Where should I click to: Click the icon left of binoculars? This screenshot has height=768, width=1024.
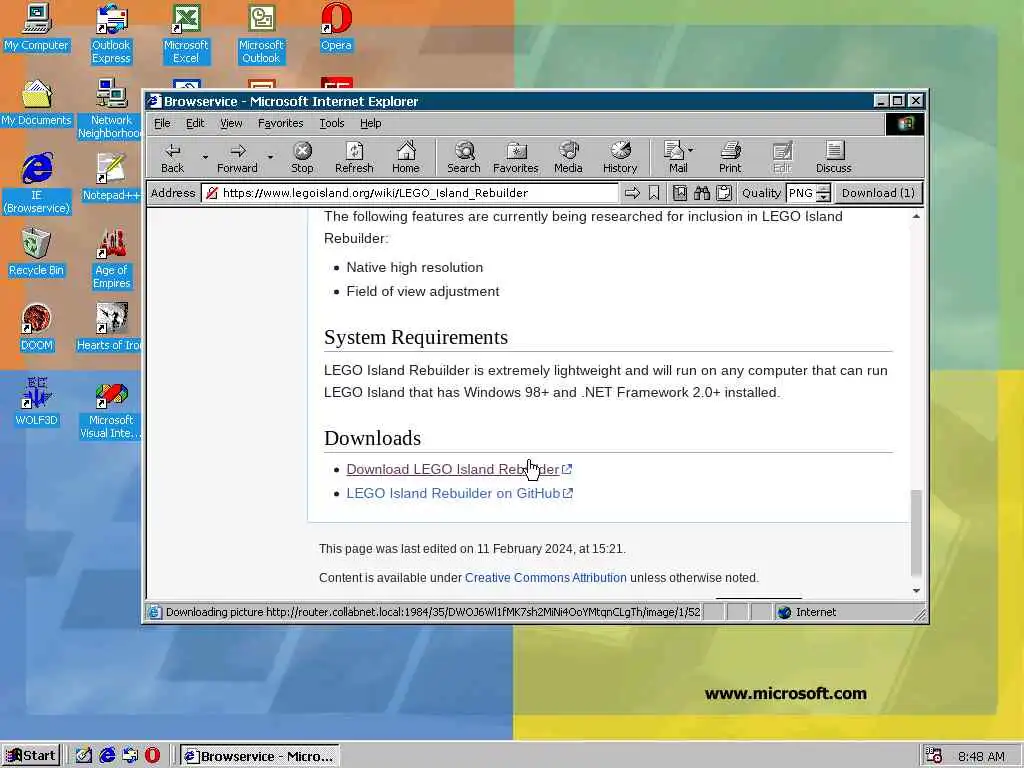pos(680,193)
